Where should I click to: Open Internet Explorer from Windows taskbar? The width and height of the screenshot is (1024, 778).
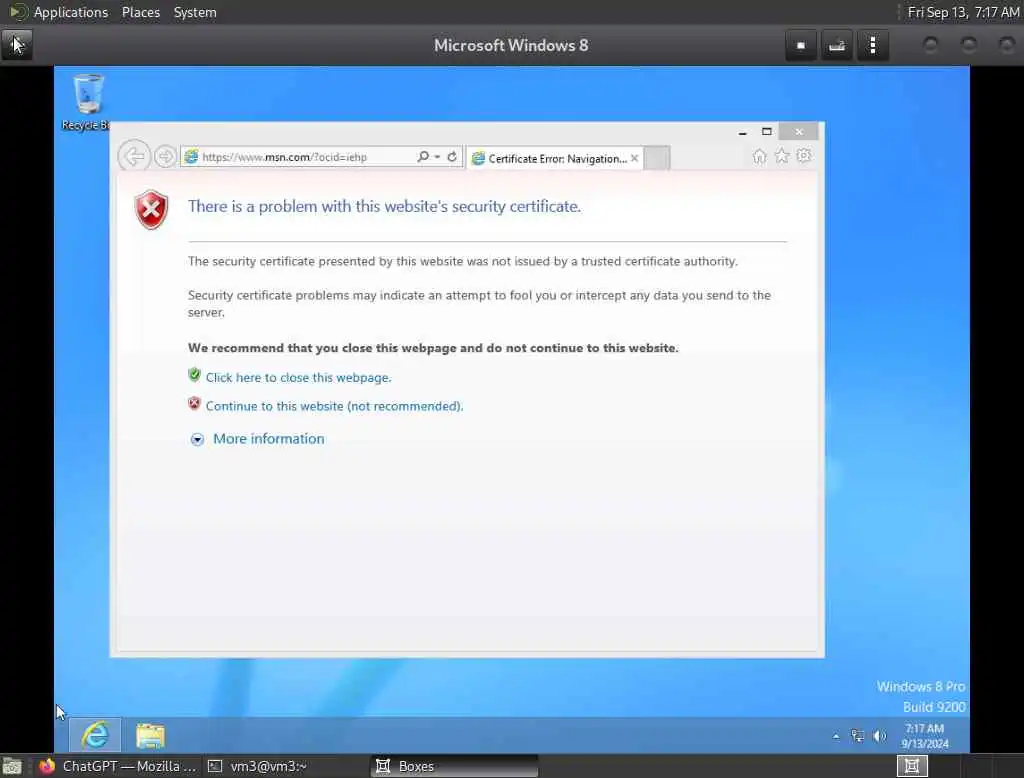(x=95, y=736)
